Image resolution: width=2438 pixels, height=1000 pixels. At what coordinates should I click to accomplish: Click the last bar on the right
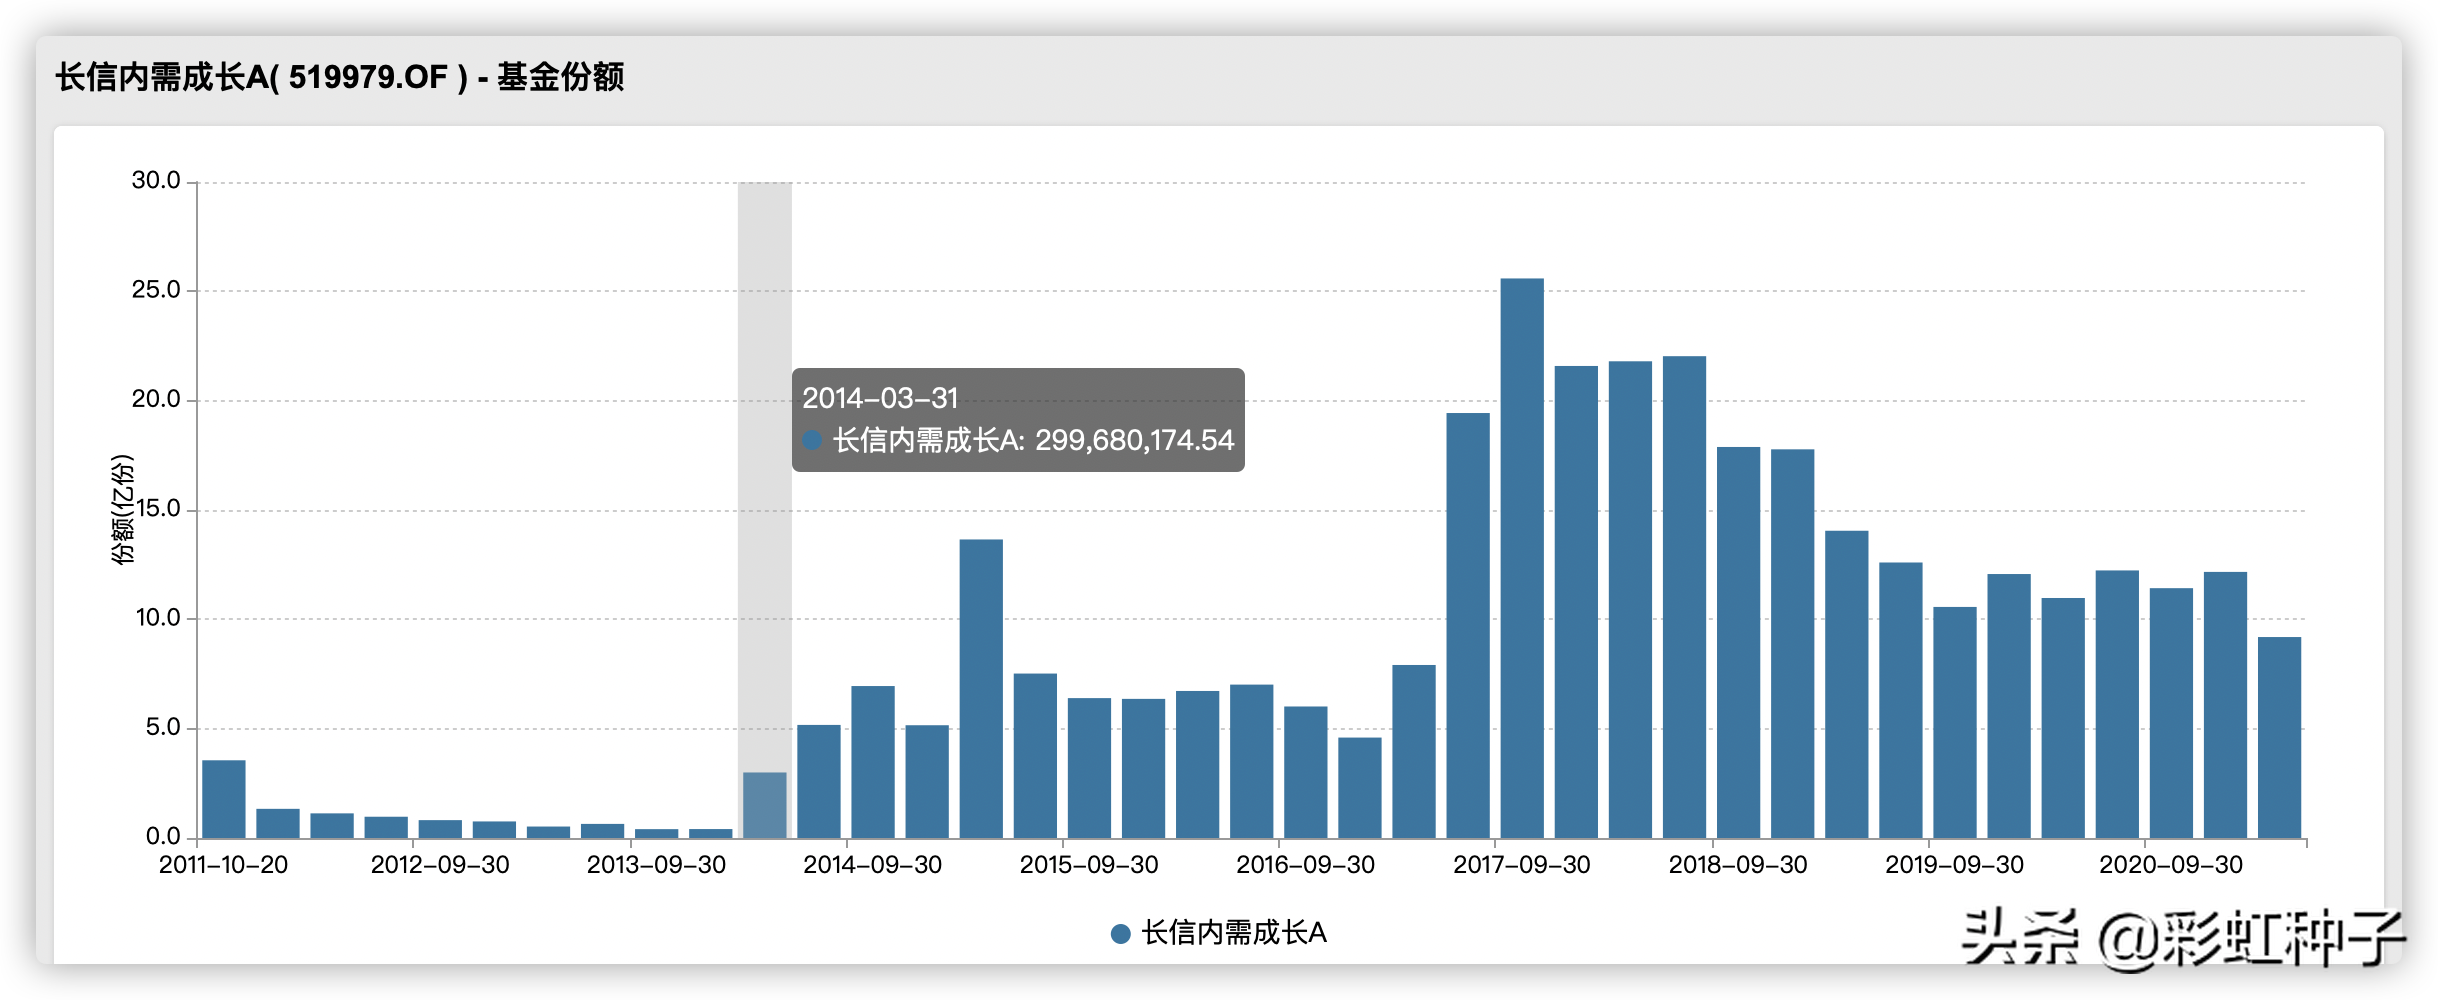[2280, 737]
